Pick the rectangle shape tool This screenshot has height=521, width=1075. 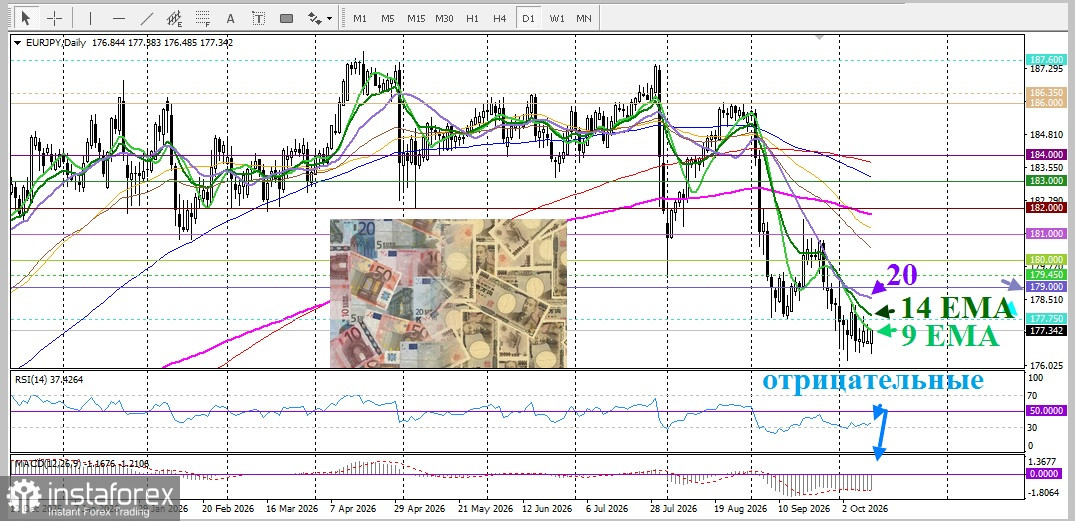287,18
